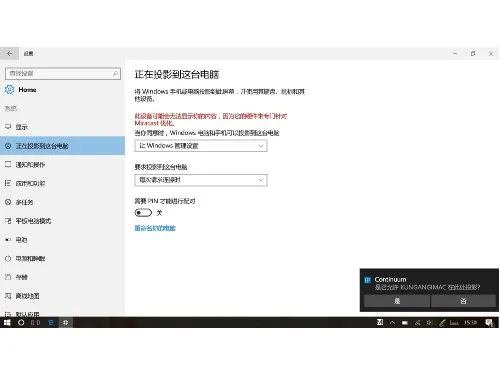Select 应用和功能 in the sidebar

coord(63,183)
